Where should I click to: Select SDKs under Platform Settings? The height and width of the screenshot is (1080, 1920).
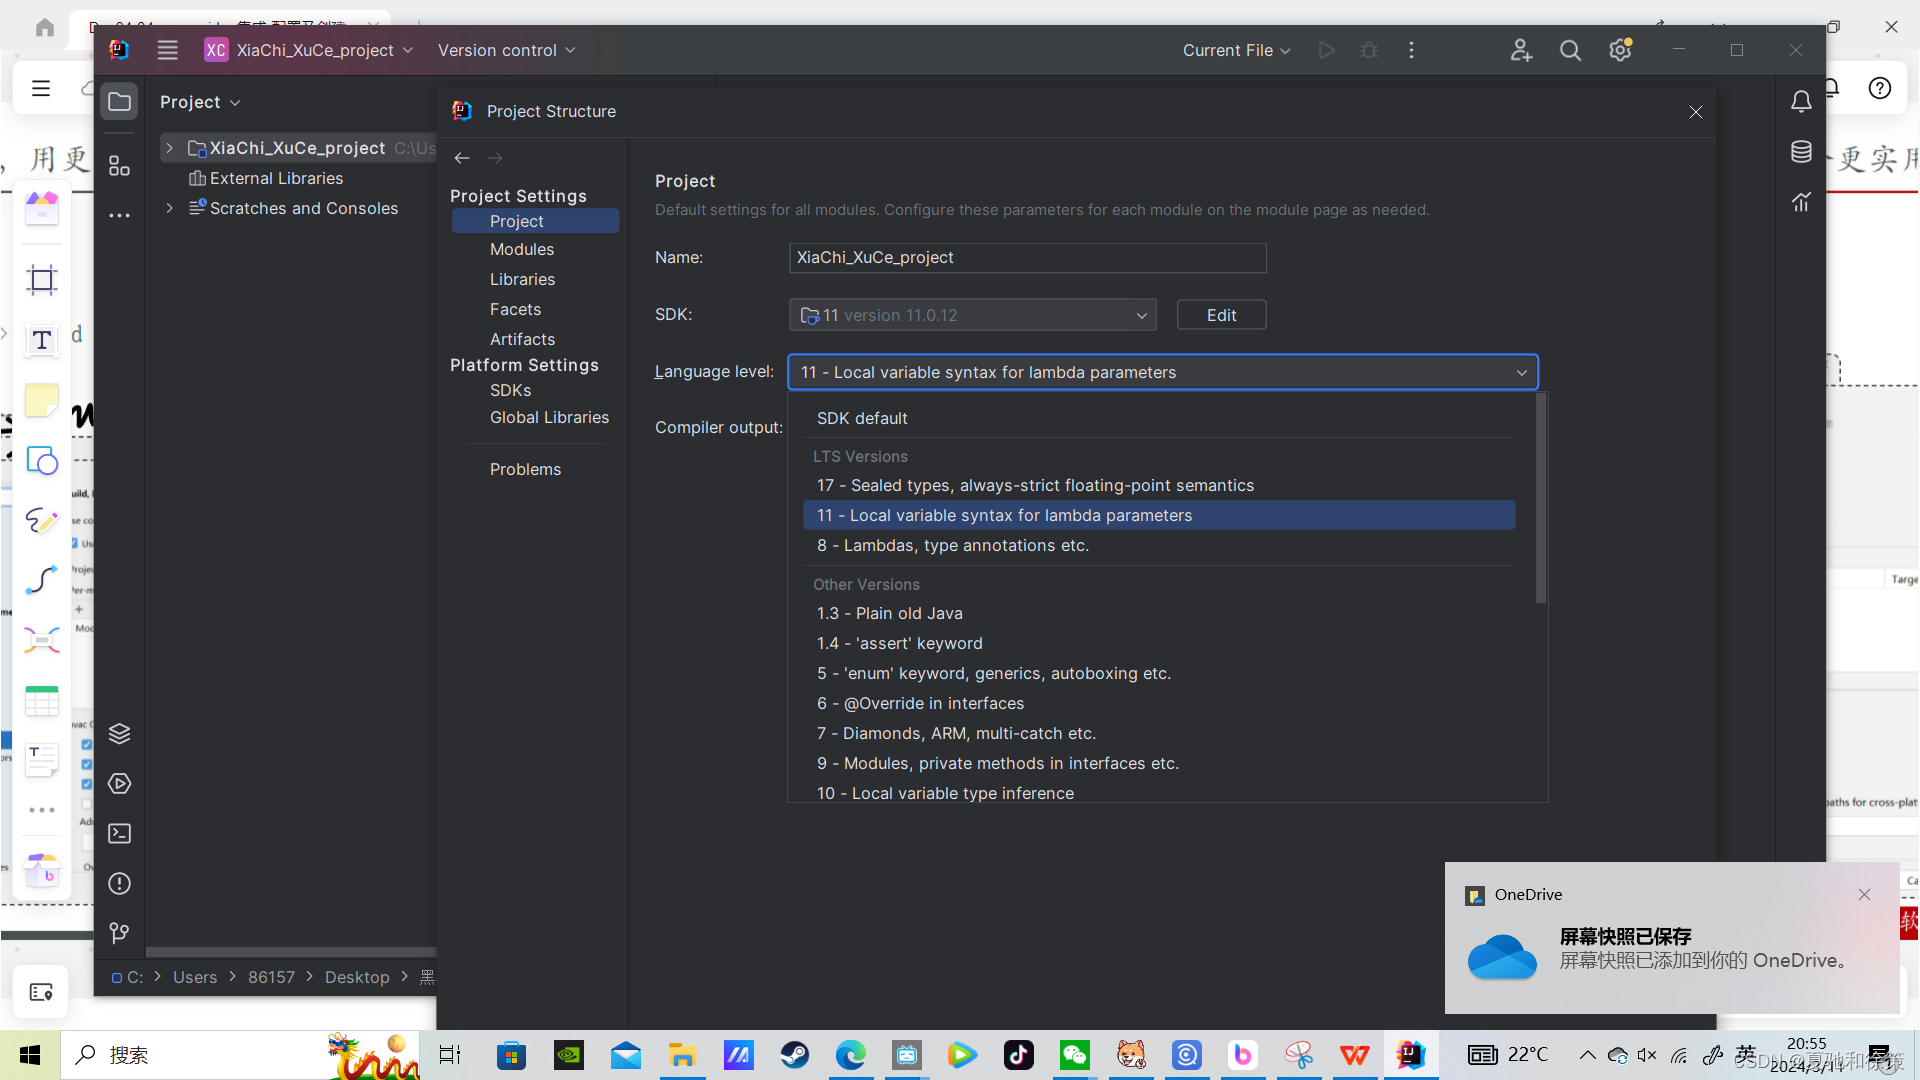(x=510, y=390)
